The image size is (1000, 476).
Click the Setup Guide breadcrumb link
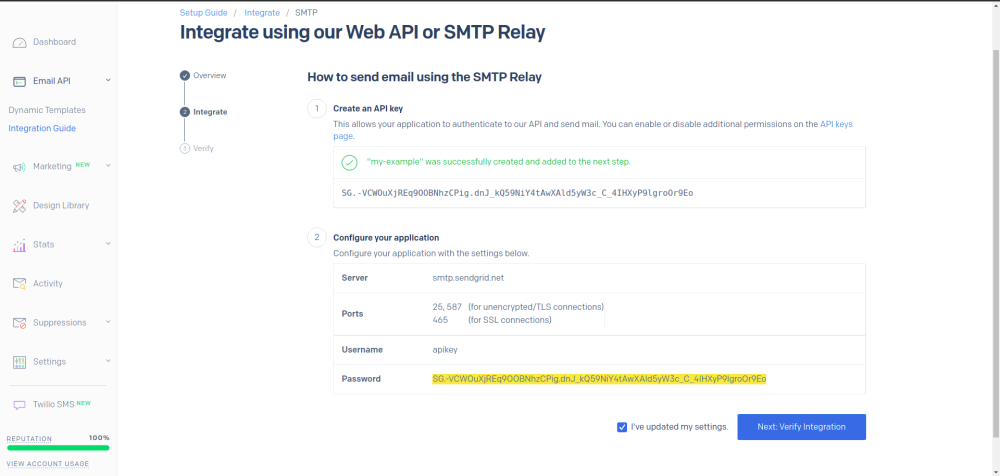[x=203, y=13]
